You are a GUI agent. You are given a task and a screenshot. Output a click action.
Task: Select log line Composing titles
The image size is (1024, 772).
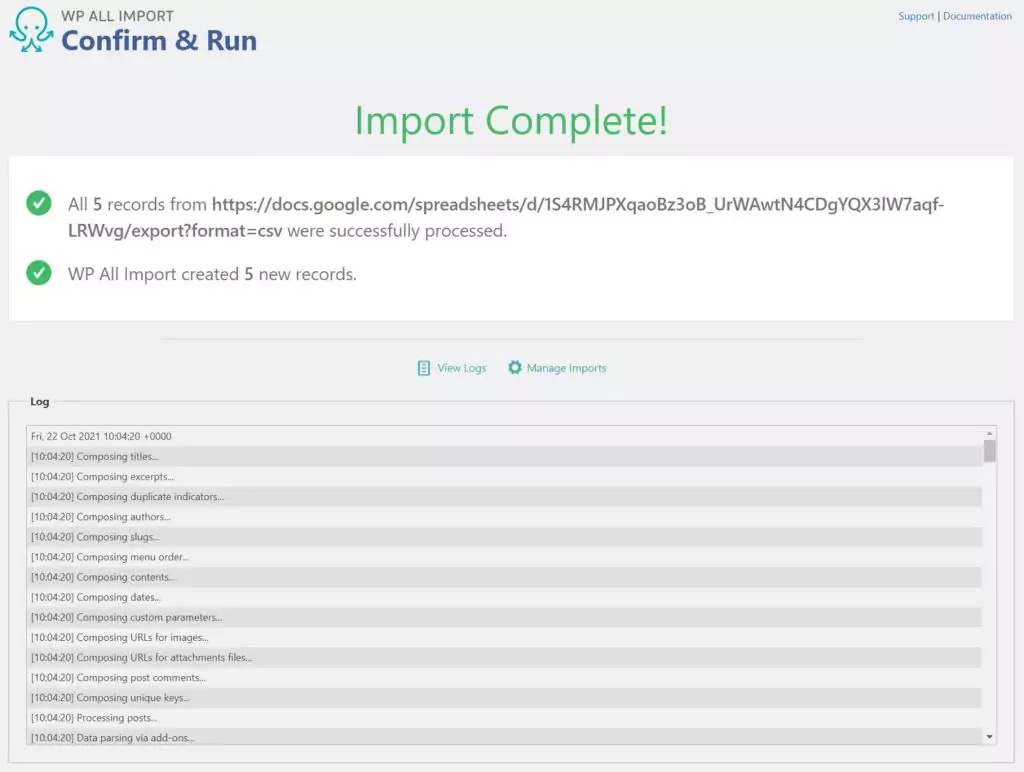(504, 457)
